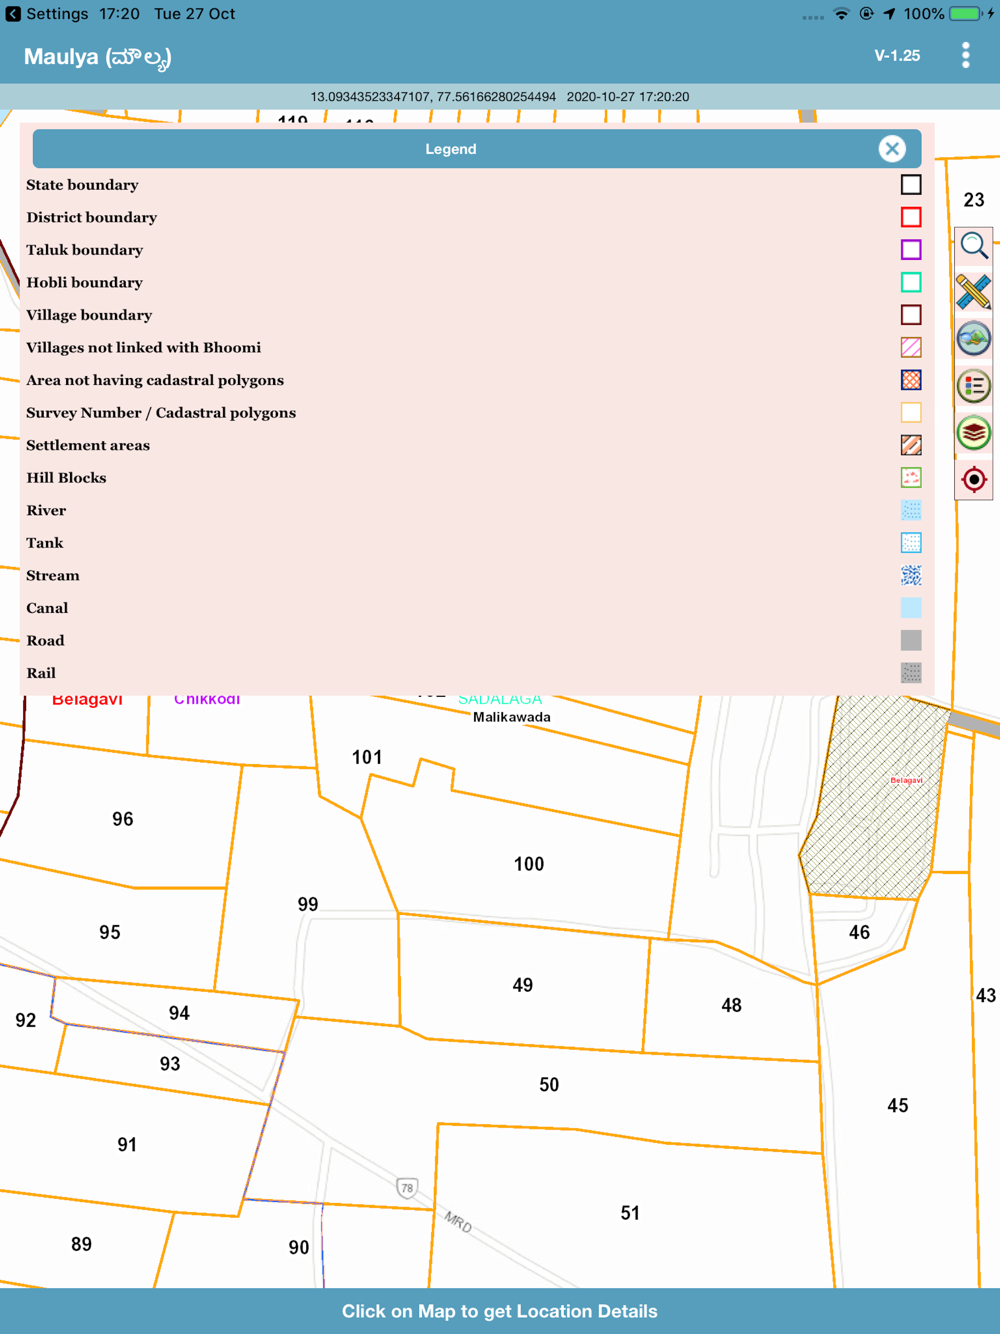1000x1334 pixels.
Task: Click the Hobli boundary teal swatch
Action: 911,283
